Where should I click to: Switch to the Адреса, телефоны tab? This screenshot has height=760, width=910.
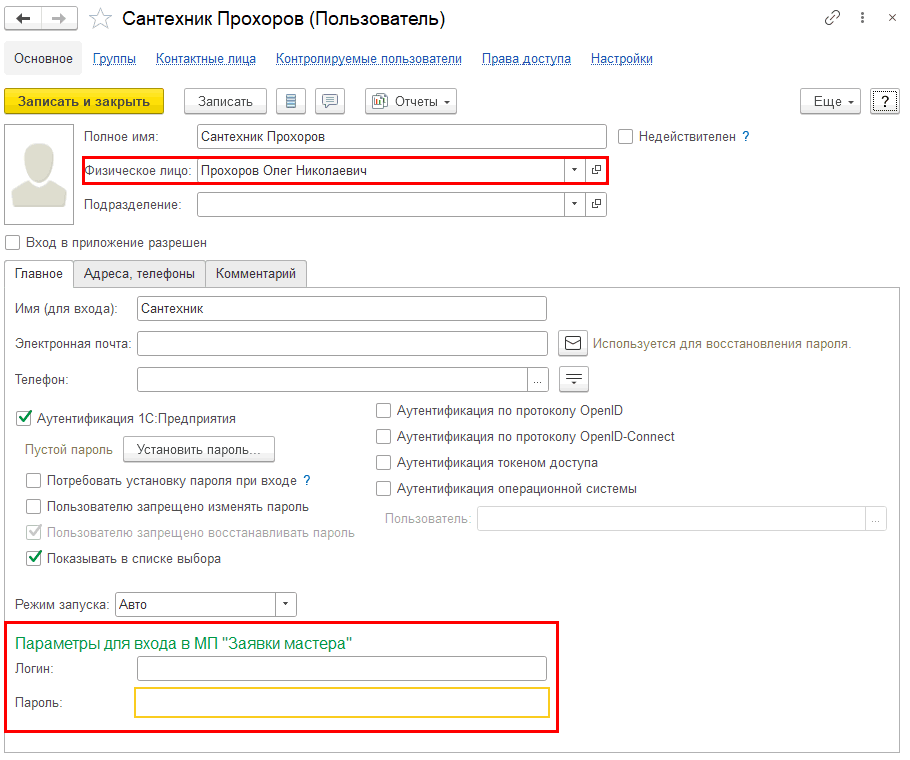tap(139, 273)
